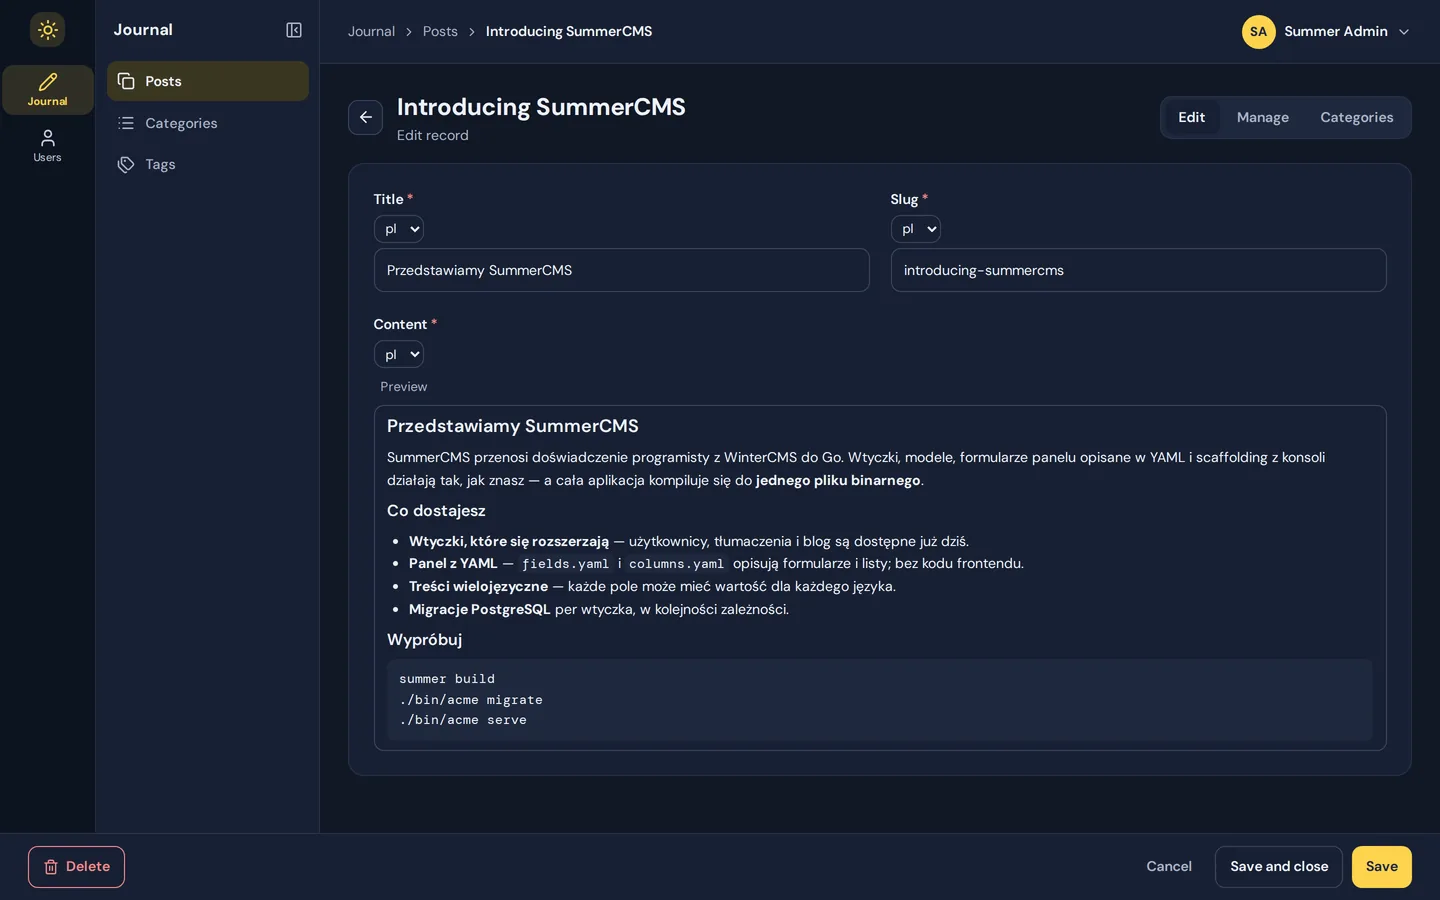
Task: Open Categories in the sidebar
Action: [208, 123]
